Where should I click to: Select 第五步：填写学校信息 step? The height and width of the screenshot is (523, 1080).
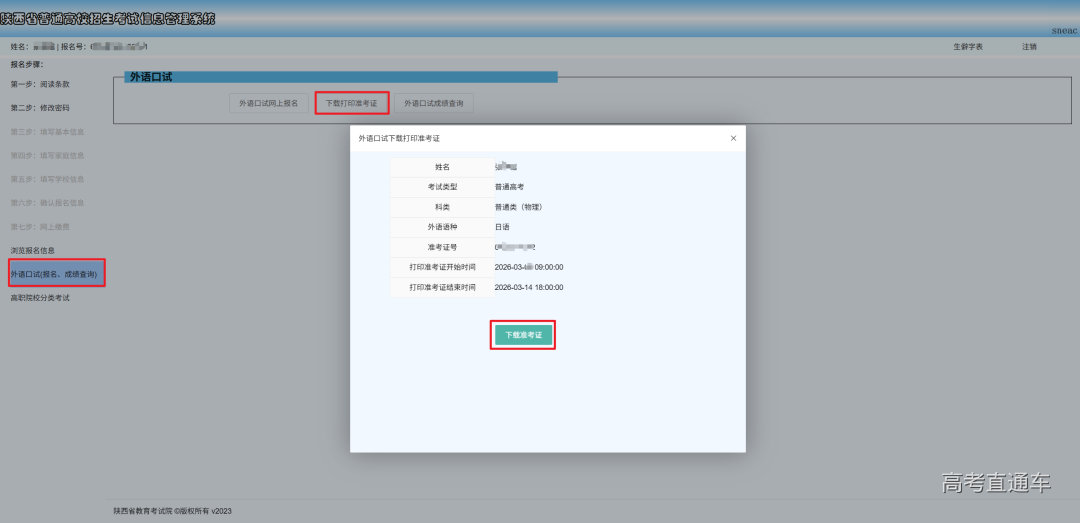[47, 180]
